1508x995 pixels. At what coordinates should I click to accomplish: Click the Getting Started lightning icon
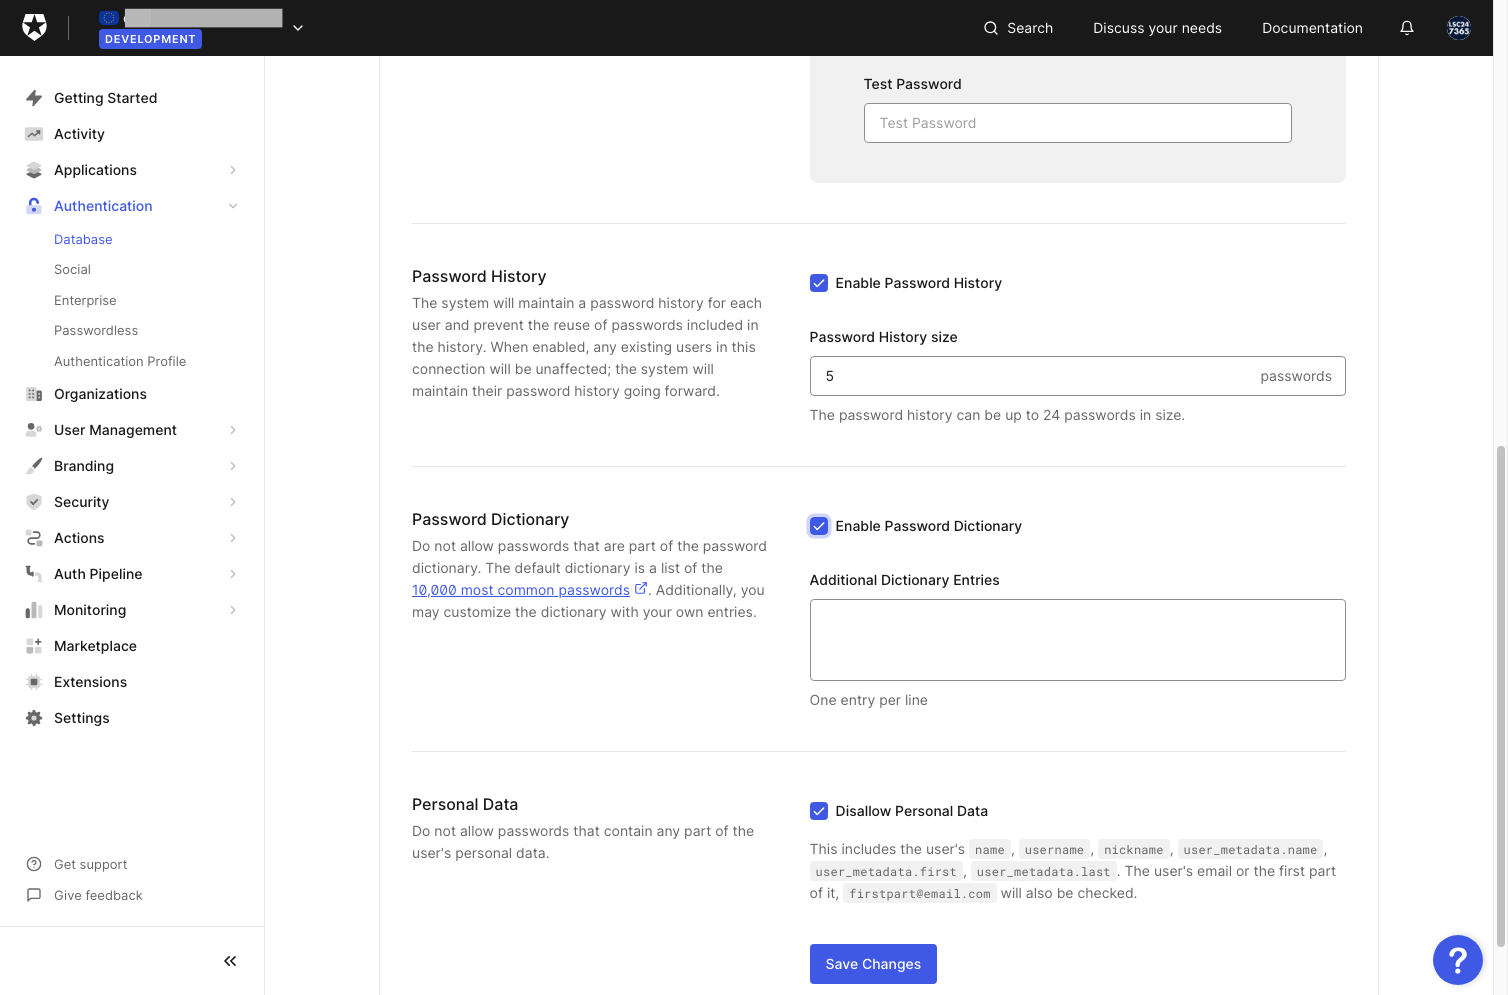[34, 98]
